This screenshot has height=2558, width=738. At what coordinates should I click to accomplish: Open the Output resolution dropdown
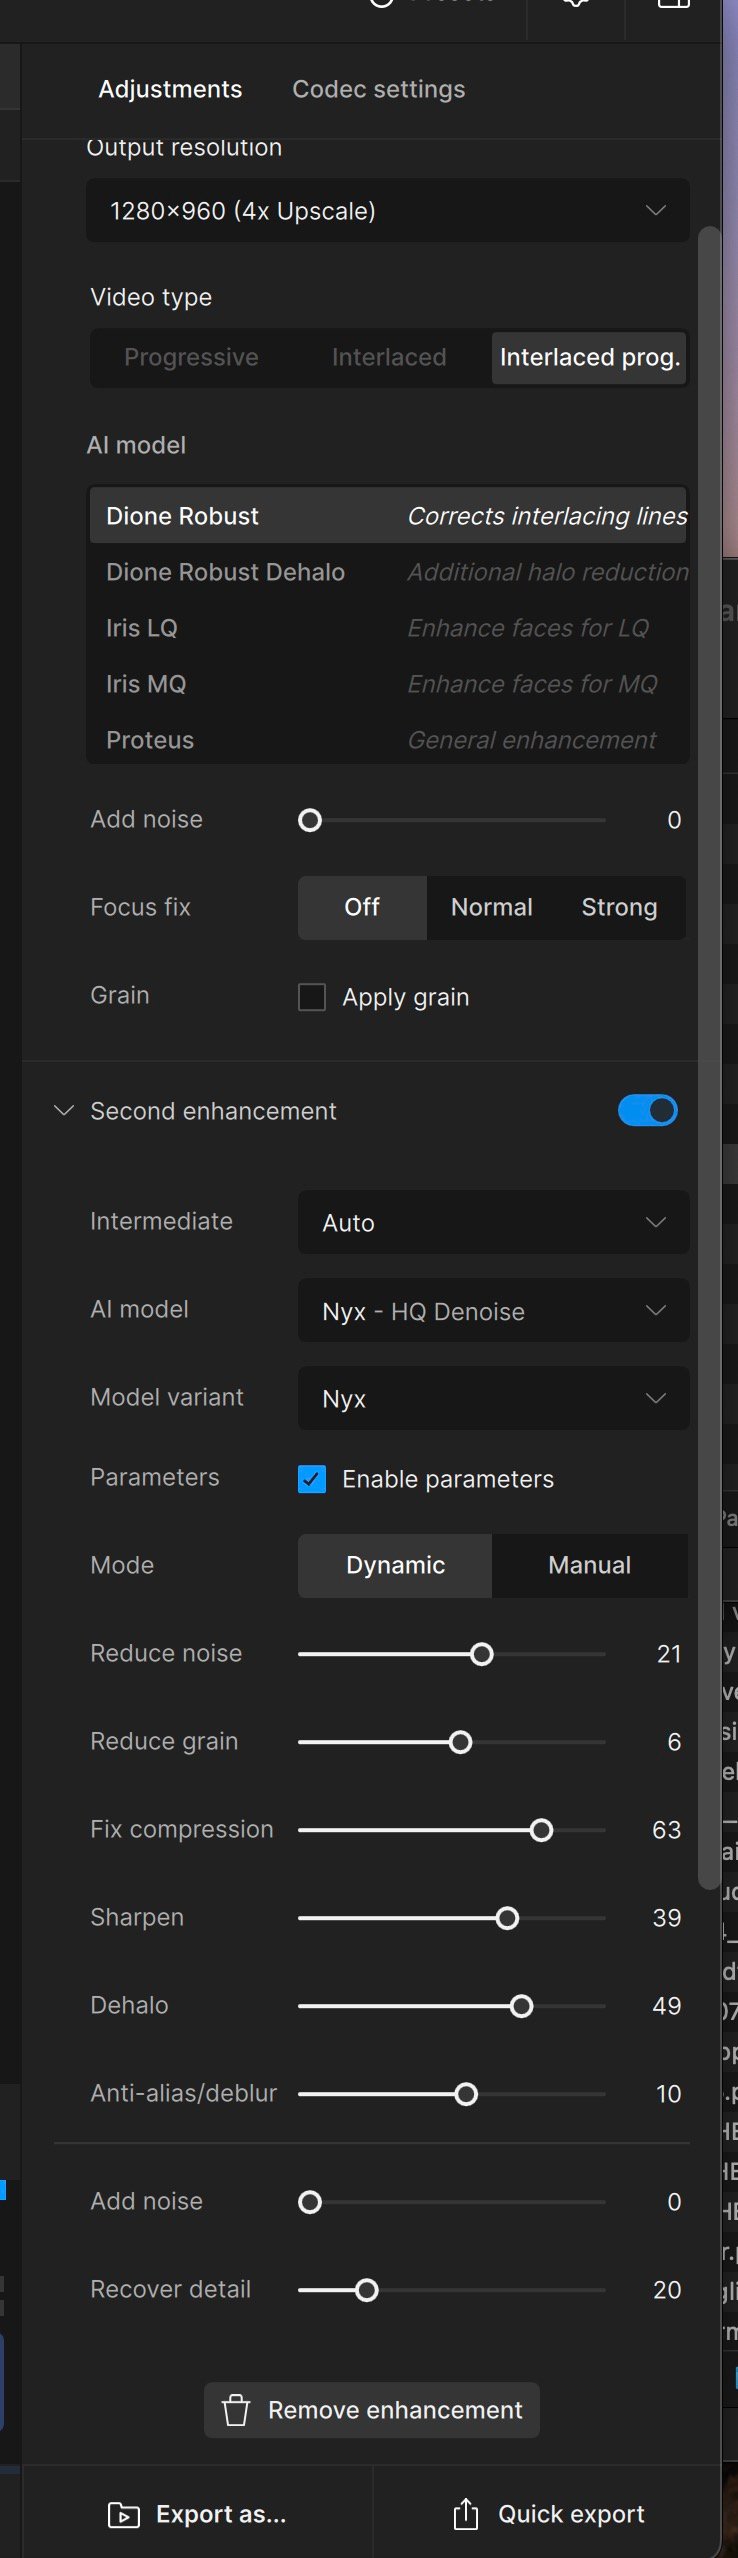tap(388, 211)
